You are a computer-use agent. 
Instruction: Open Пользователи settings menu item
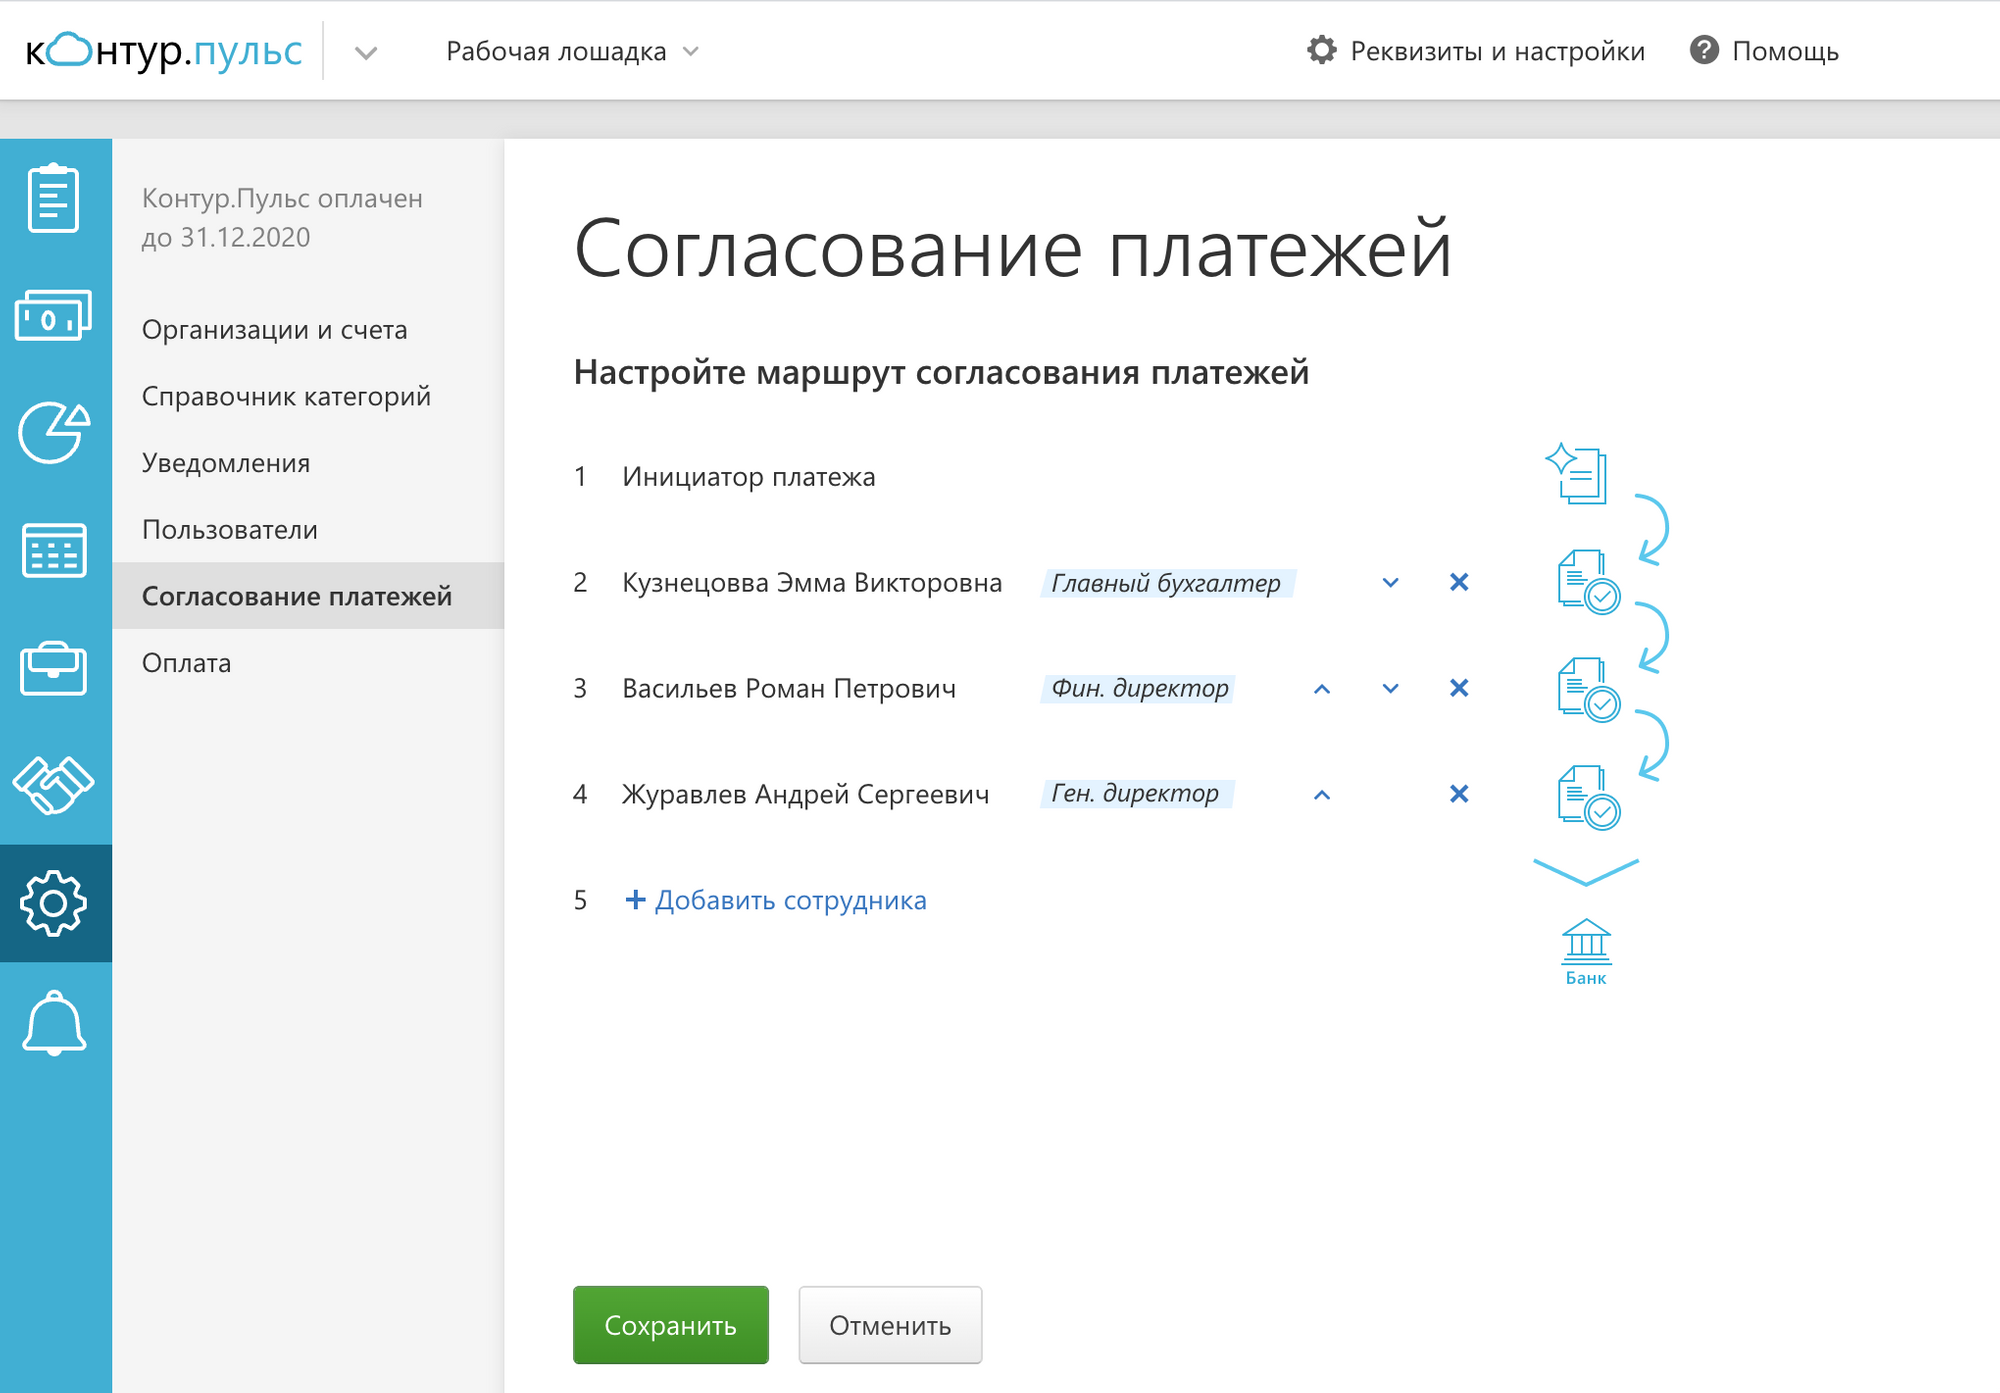click(x=230, y=529)
